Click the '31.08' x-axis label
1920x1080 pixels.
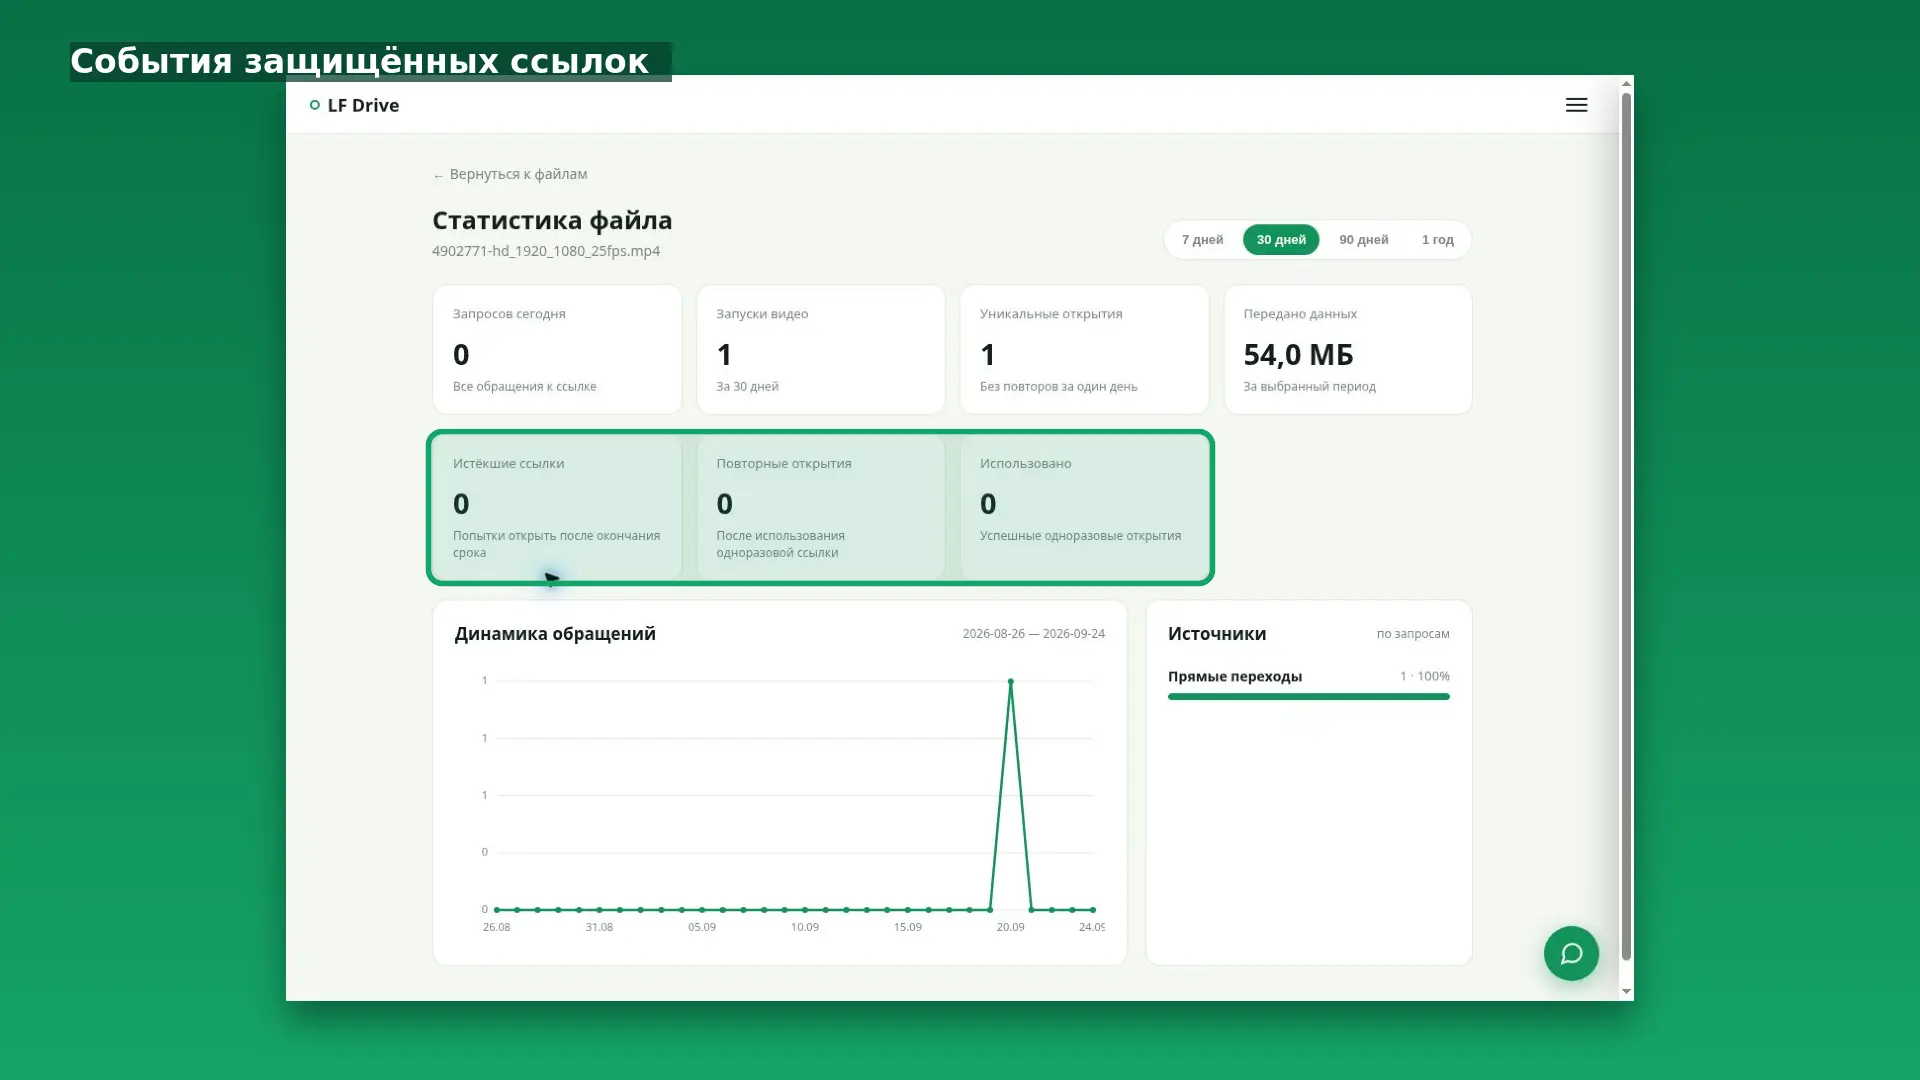599,927
